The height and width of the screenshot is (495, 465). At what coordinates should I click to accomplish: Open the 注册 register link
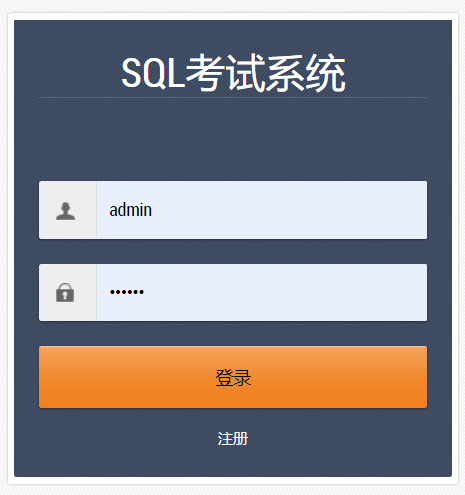coord(233,439)
